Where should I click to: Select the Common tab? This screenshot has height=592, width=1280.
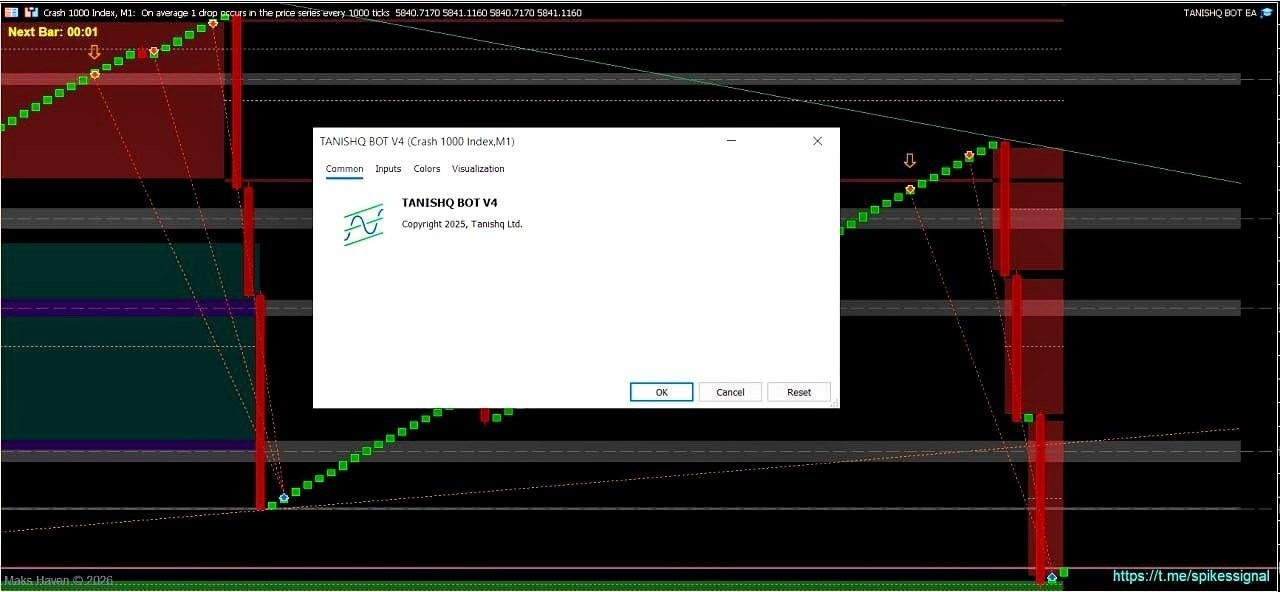tap(344, 169)
